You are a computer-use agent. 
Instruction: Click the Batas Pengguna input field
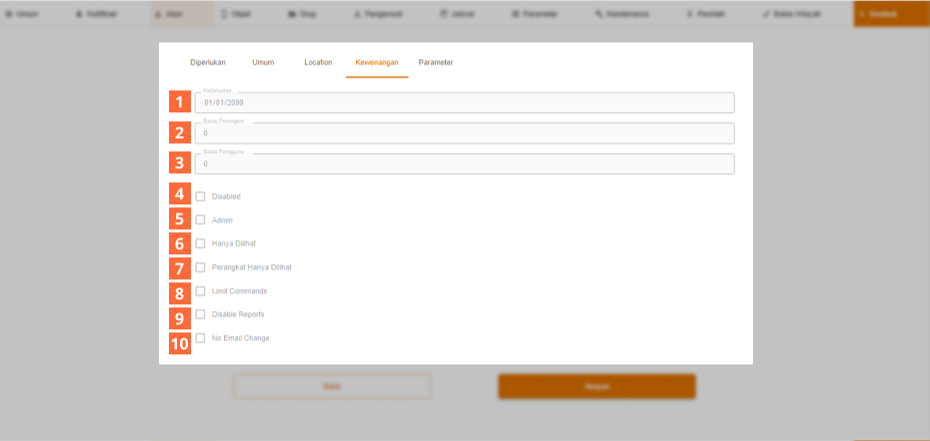tap(464, 164)
